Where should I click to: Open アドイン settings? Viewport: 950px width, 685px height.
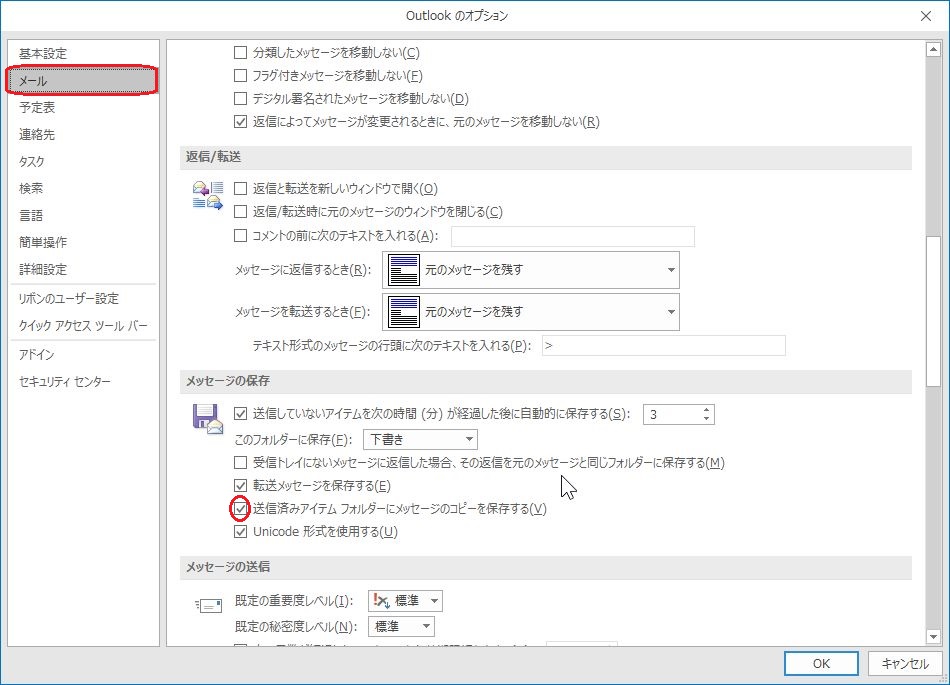[x=82, y=355]
